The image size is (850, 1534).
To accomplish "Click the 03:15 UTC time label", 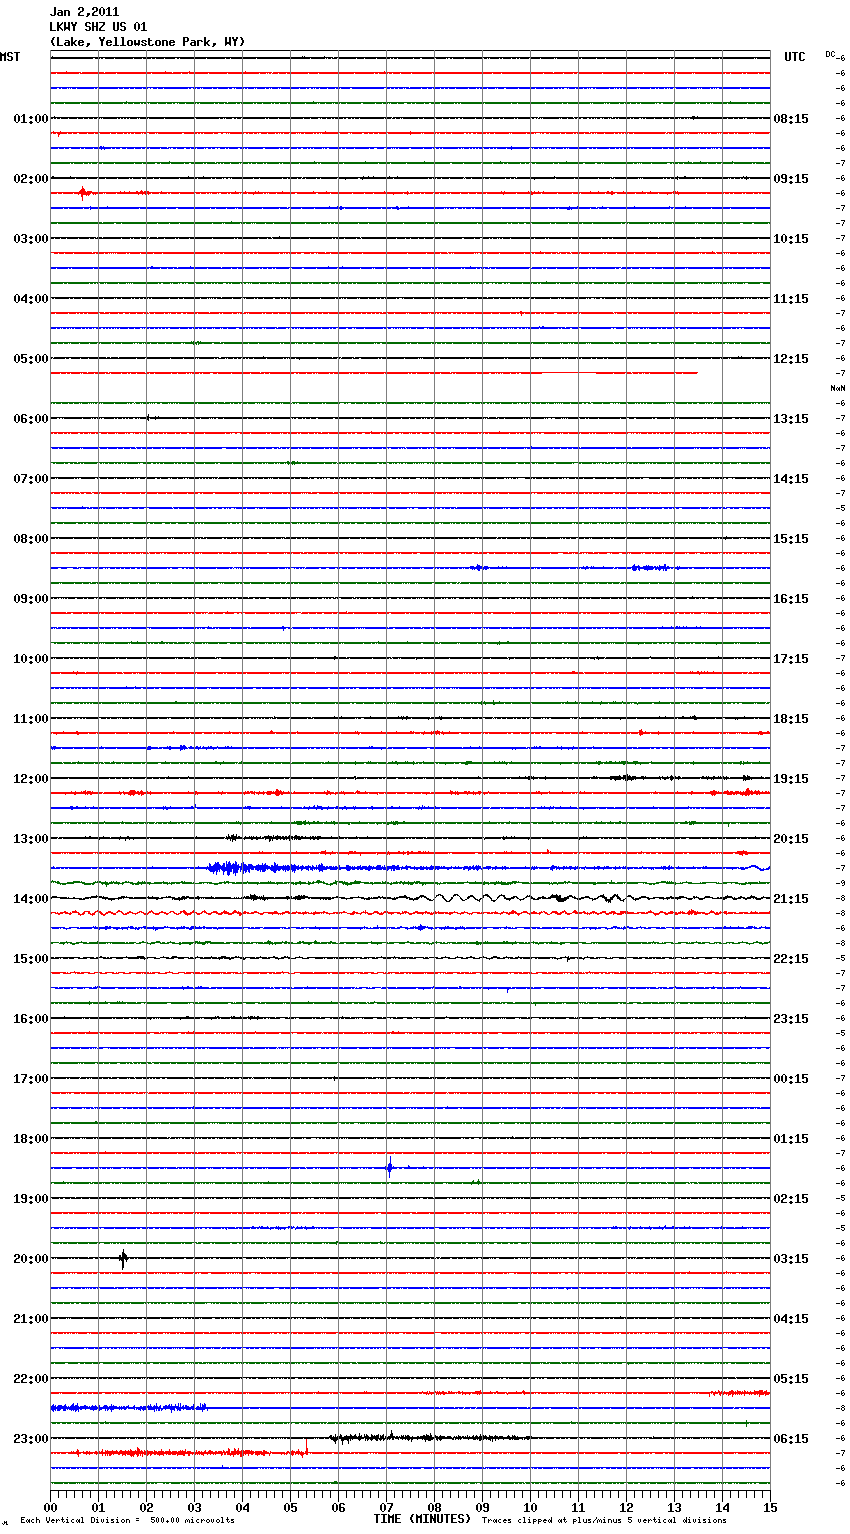I will pyautogui.click(x=791, y=1258).
